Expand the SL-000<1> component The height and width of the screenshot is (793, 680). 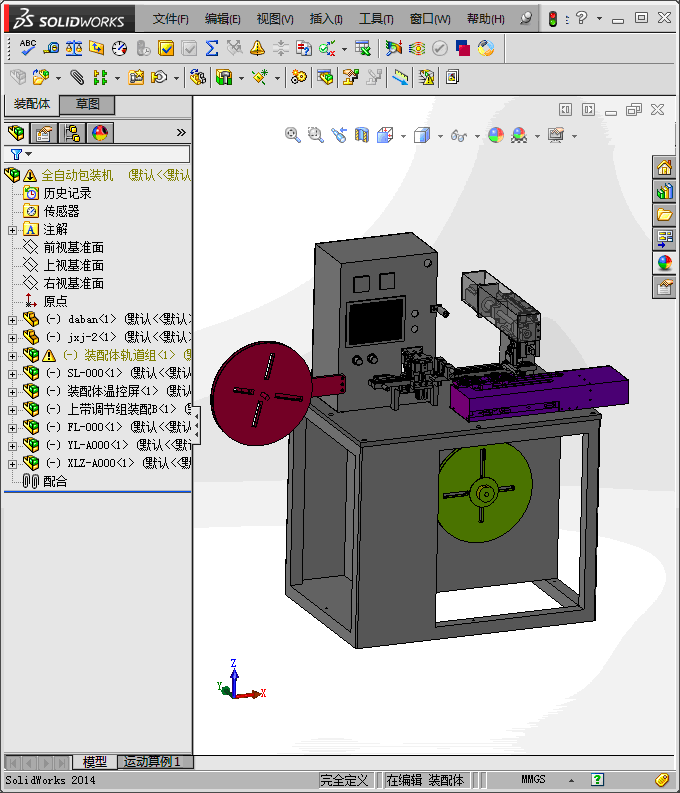pos(13,374)
